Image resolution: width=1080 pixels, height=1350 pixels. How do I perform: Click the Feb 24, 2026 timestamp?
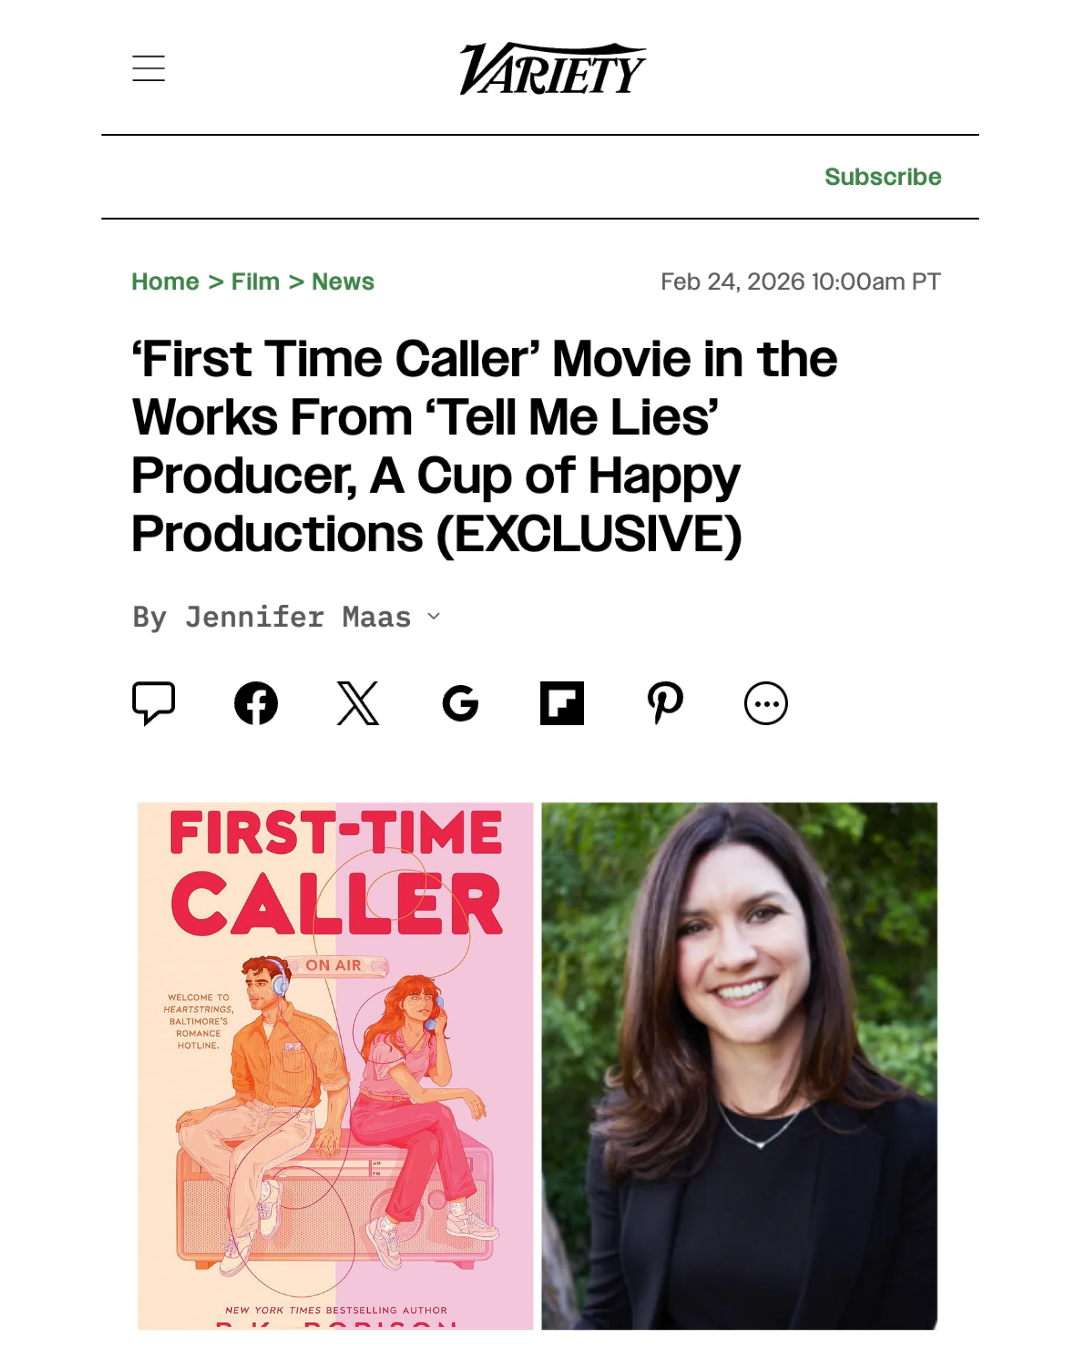tap(800, 282)
